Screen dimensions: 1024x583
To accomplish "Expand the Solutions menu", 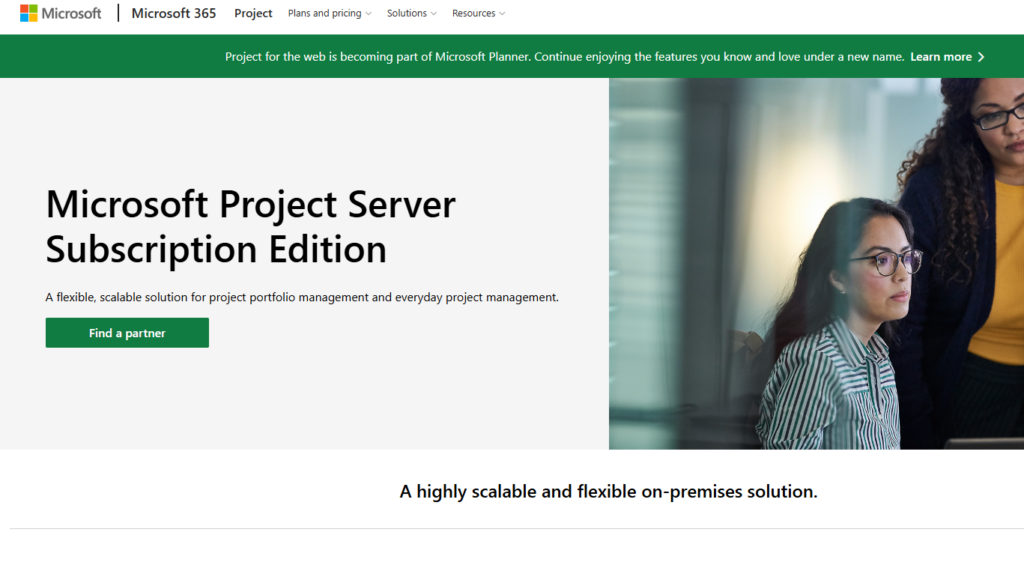I will pos(411,13).
